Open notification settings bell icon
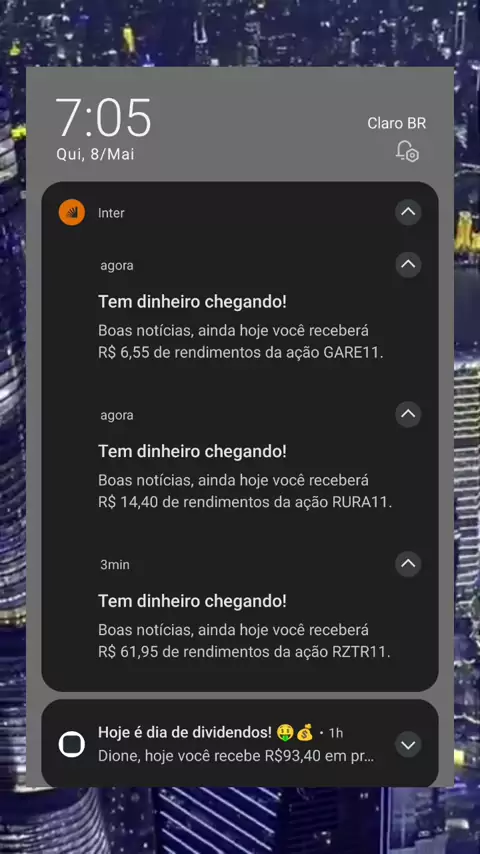The height and width of the screenshot is (854, 480). (x=407, y=151)
